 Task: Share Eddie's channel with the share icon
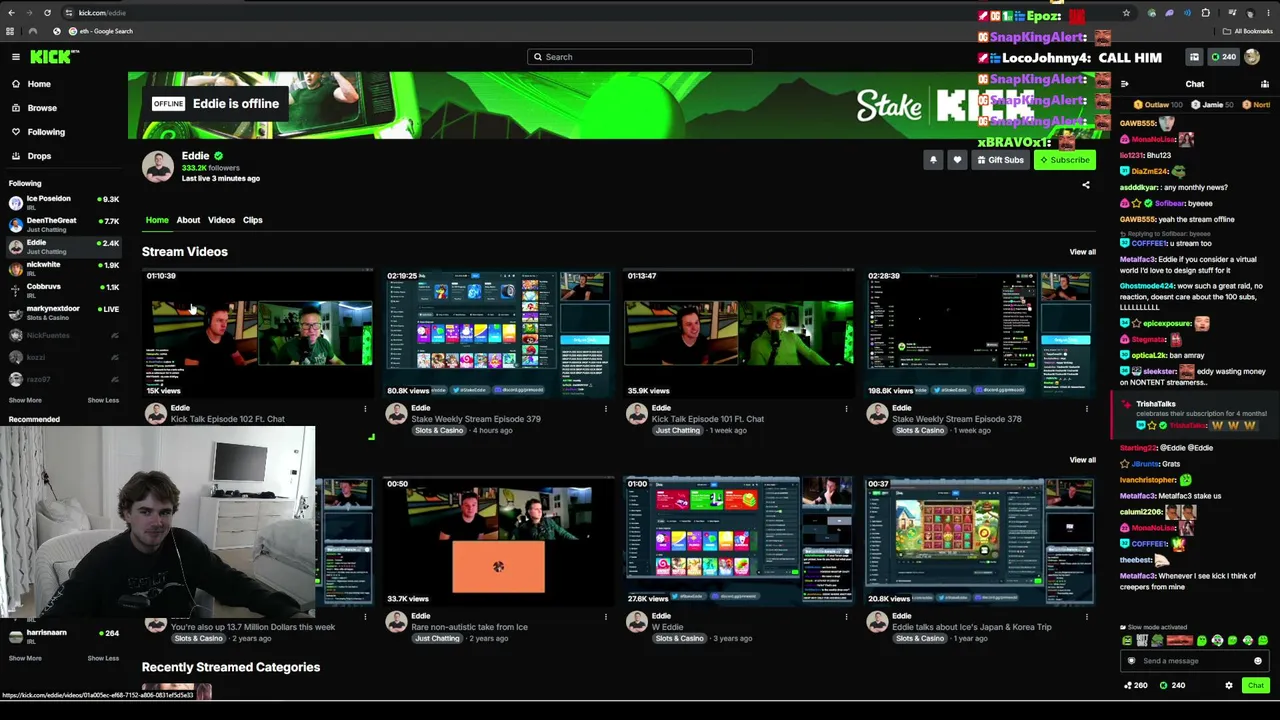click(1086, 185)
